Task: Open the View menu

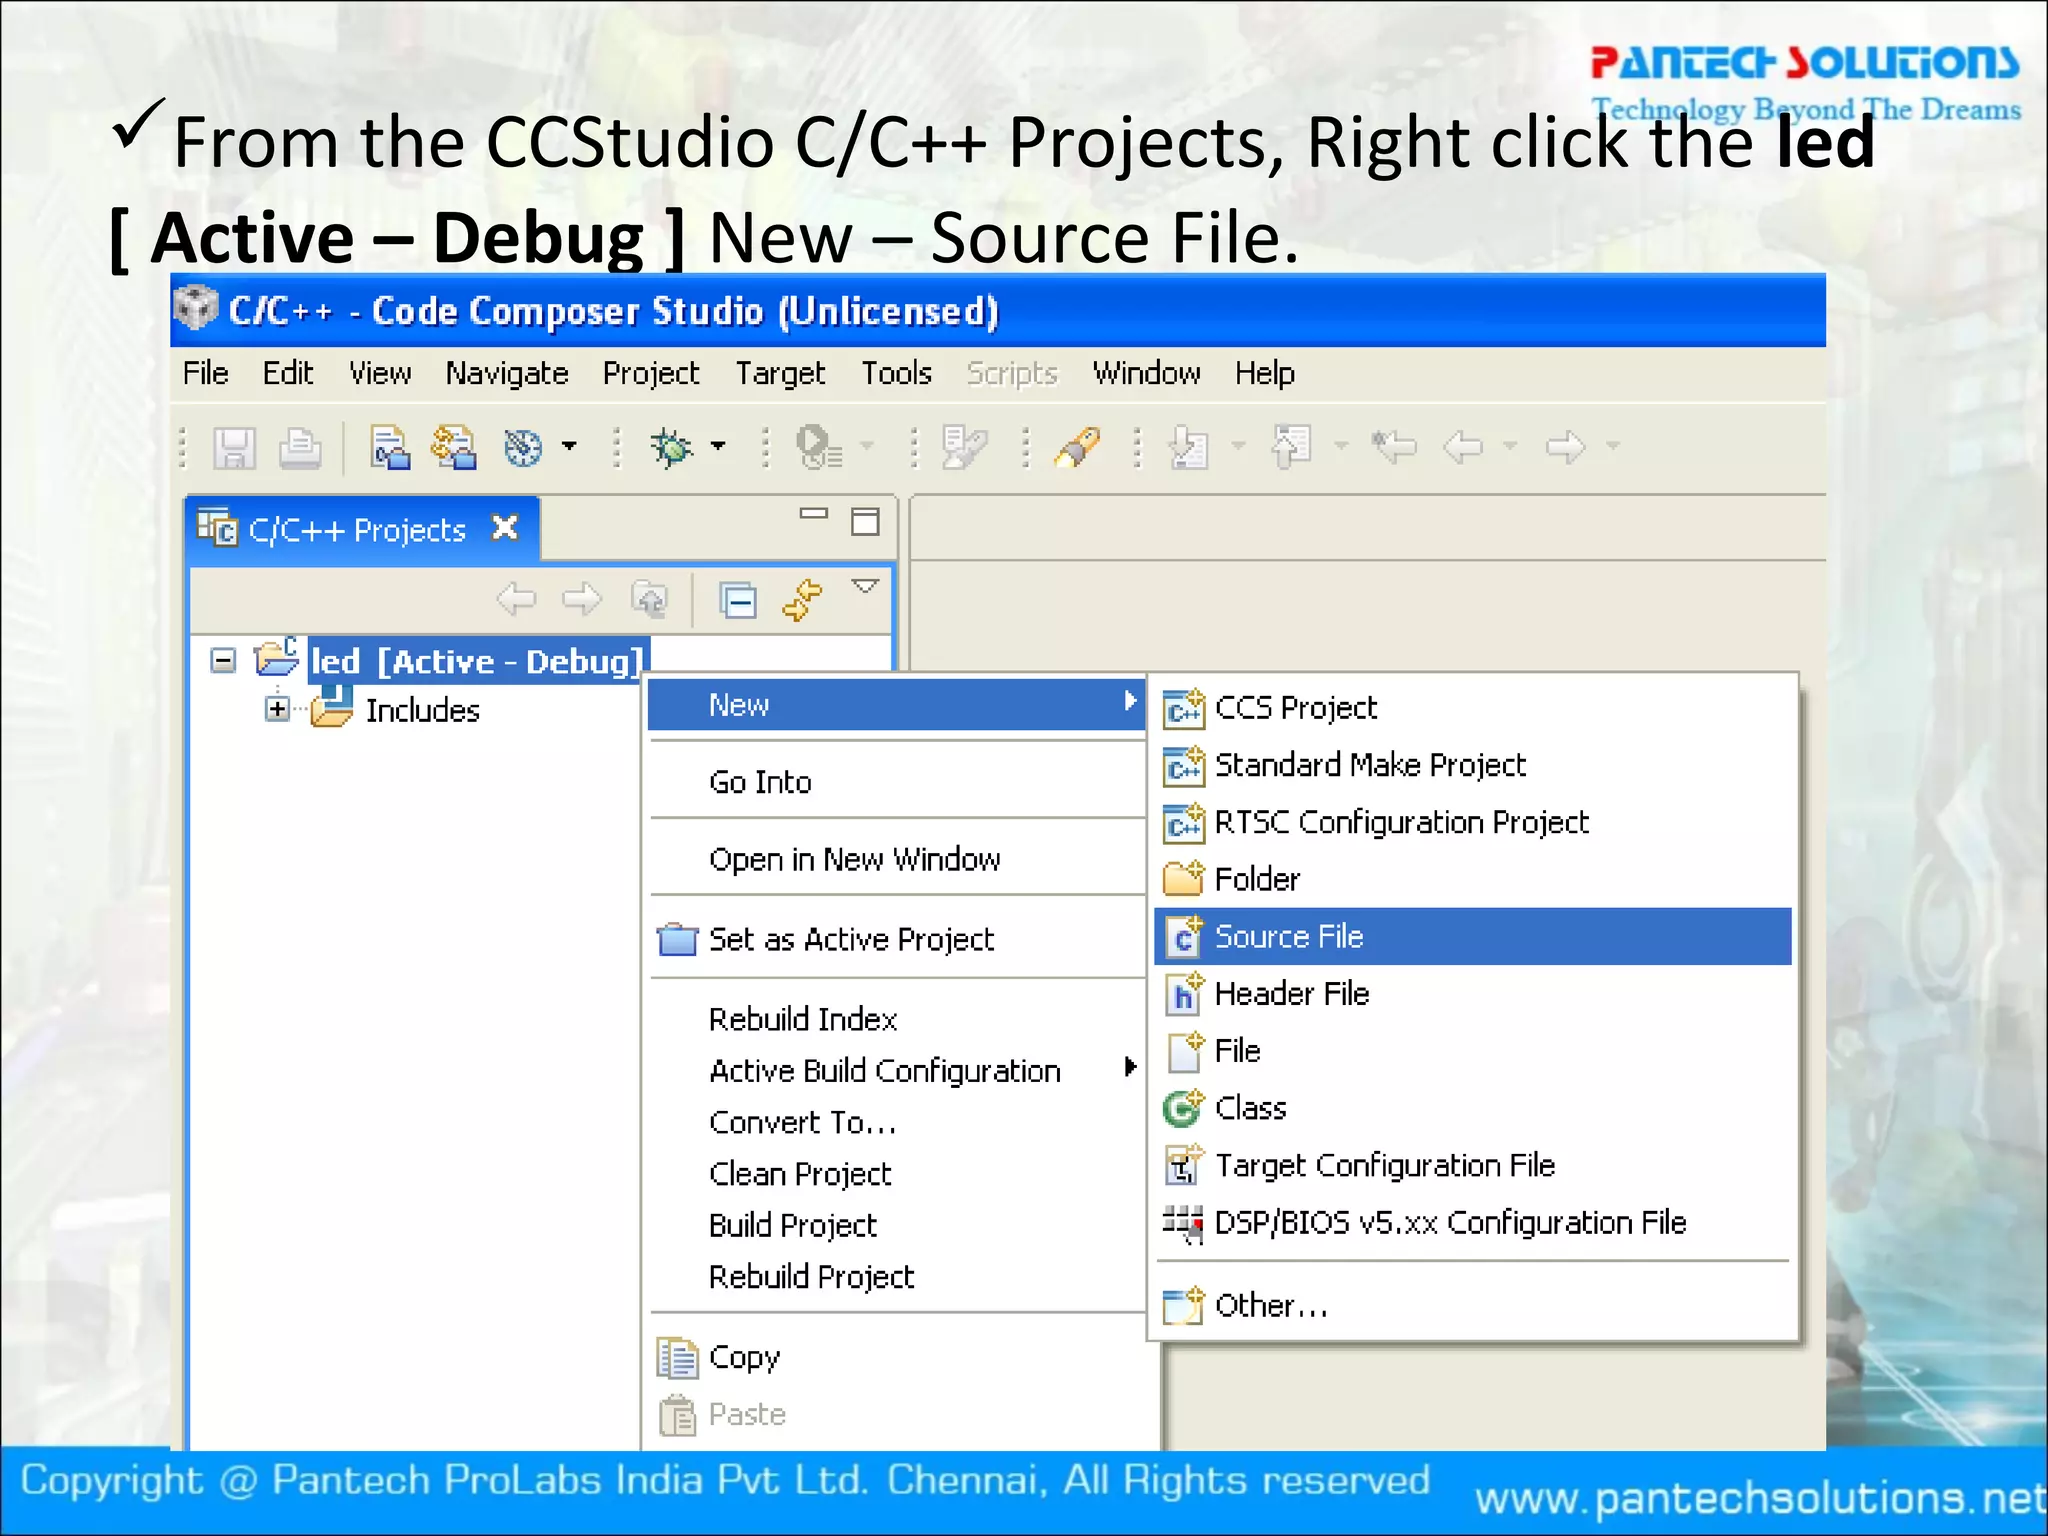Action: point(380,373)
